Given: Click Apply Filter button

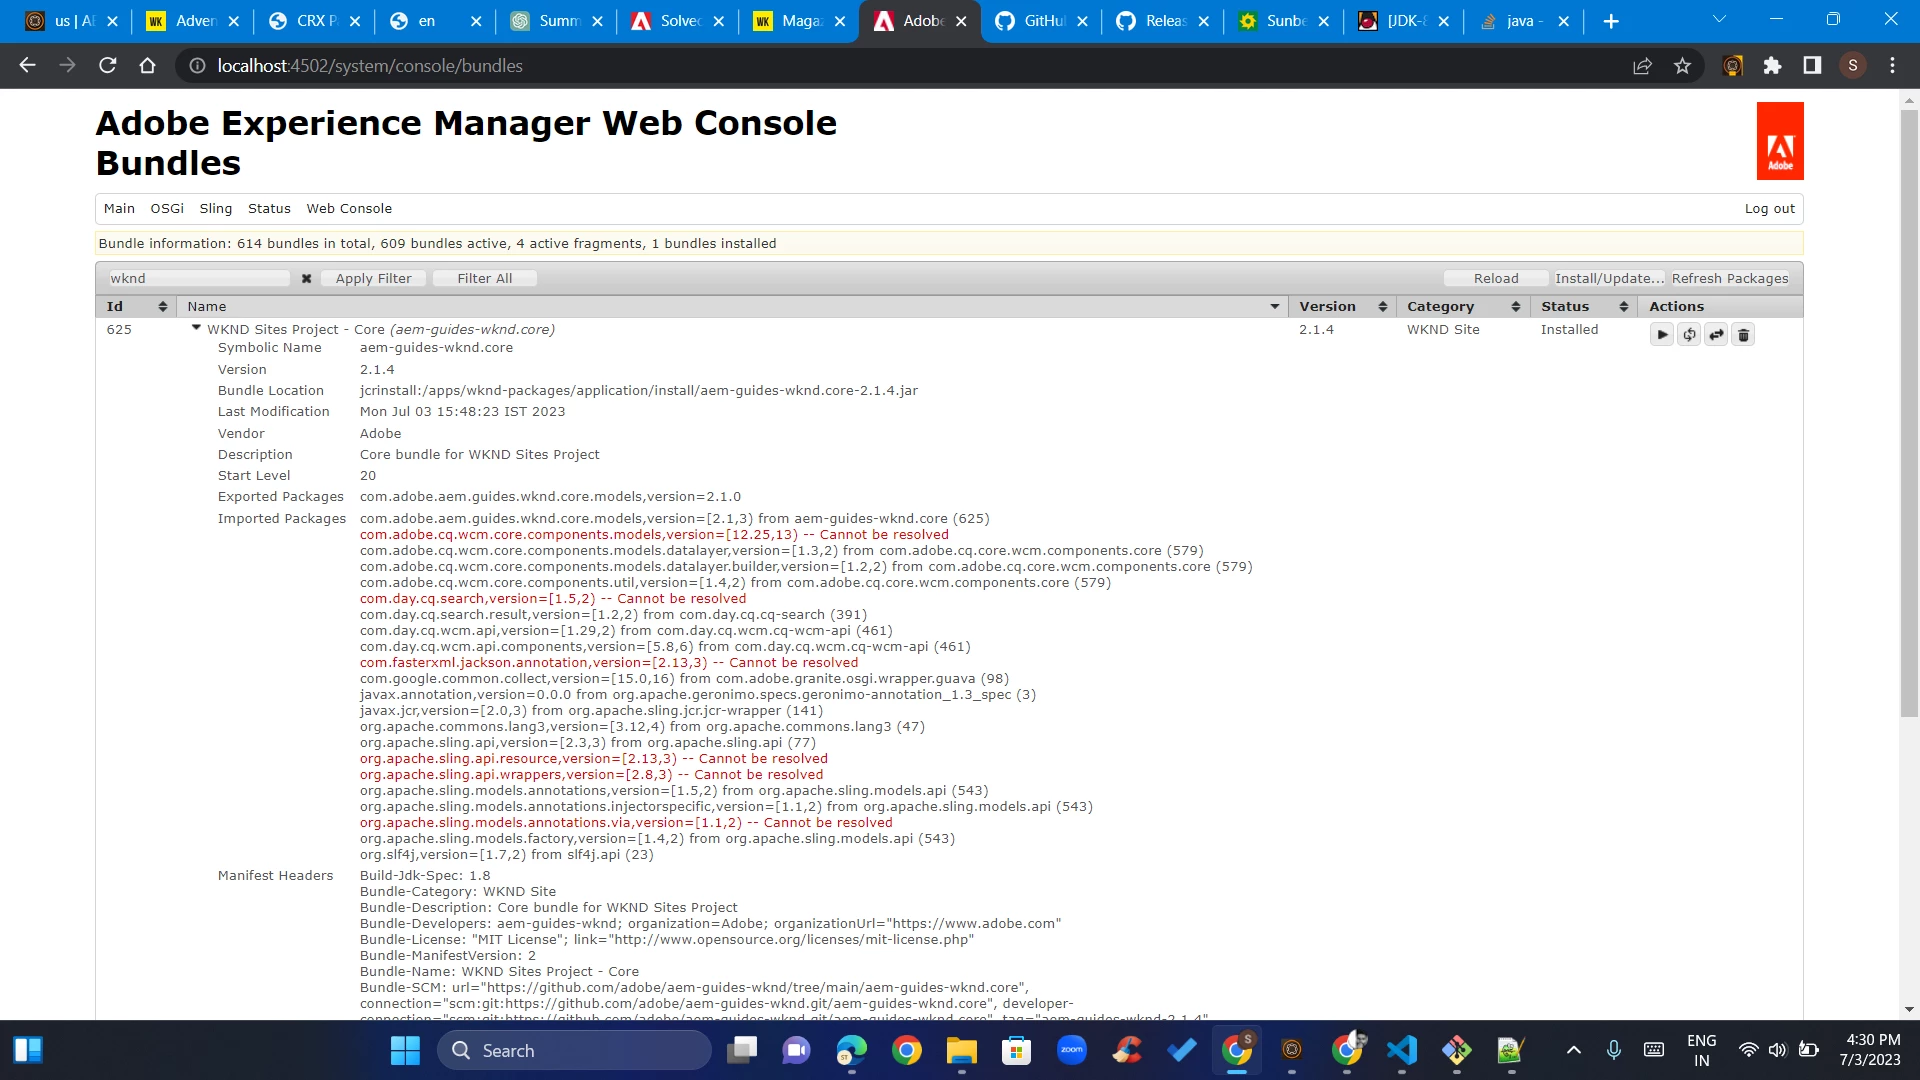Looking at the screenshot, I should (373, 279).
